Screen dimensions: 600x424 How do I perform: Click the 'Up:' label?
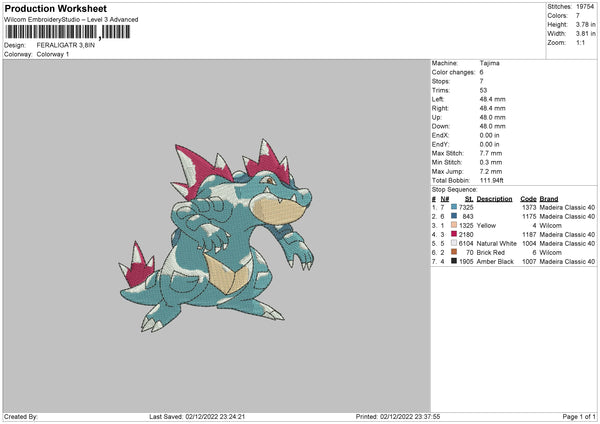pos(437,117)
